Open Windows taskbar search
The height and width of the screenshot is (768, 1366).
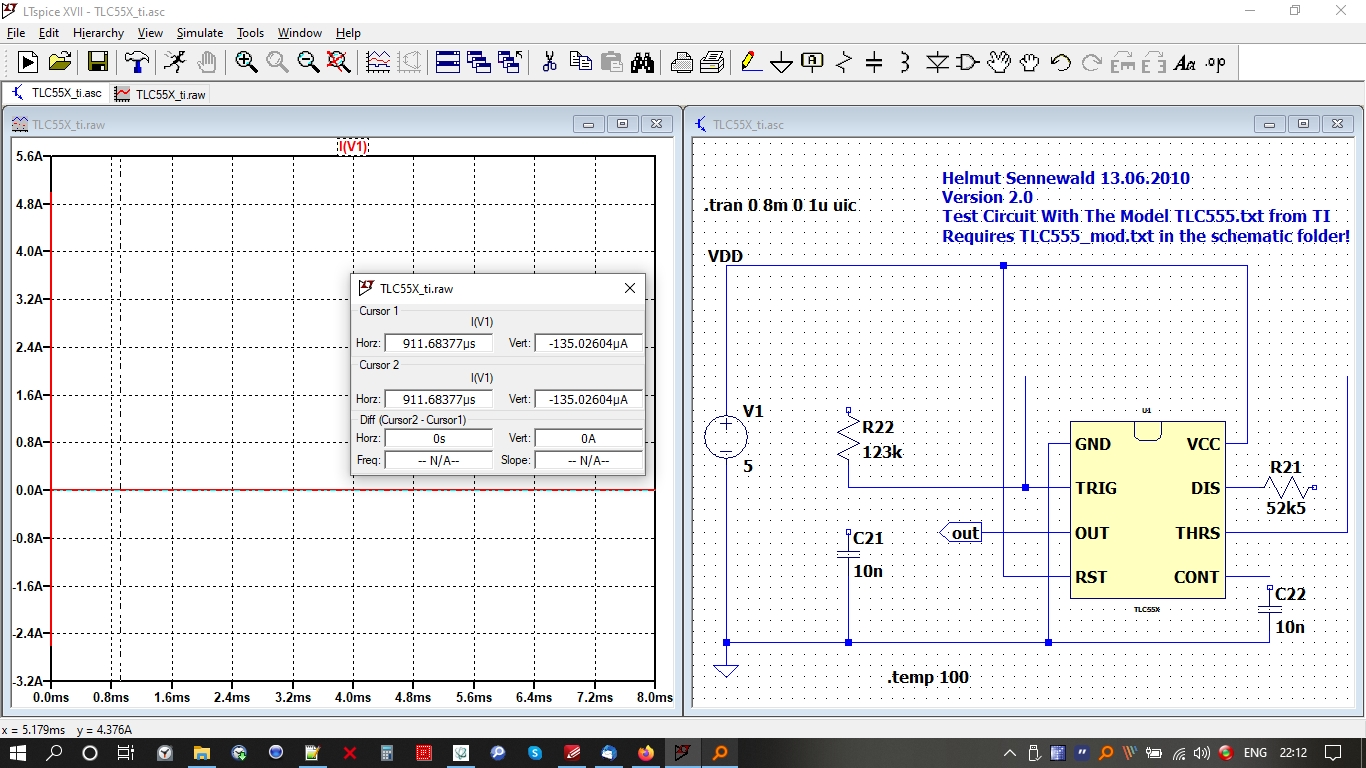(x=55, y=752)
